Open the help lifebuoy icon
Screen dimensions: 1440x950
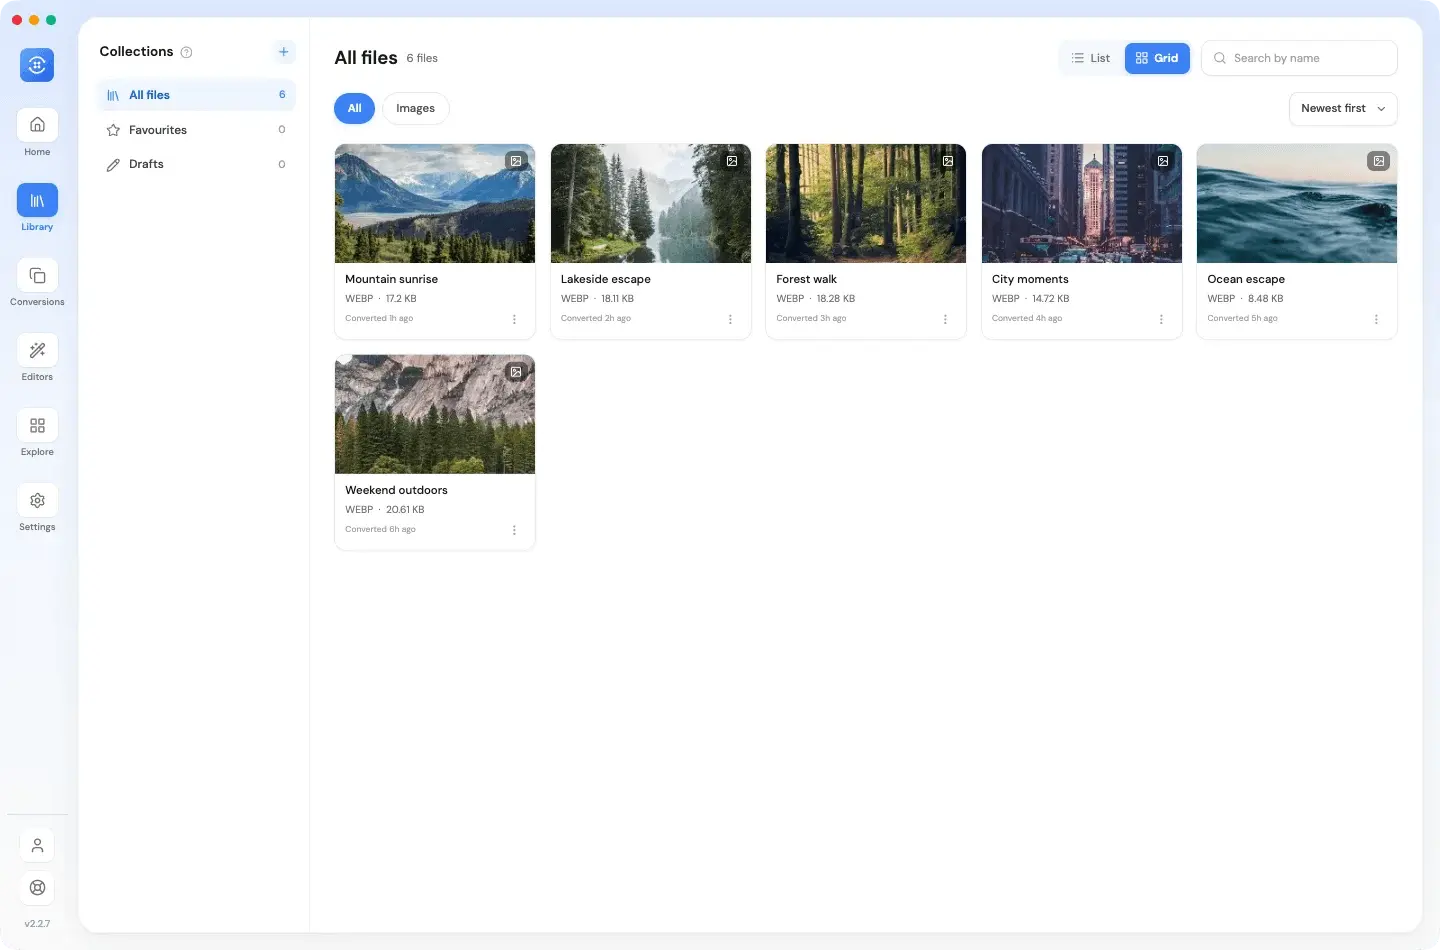[x=37, y=887]
